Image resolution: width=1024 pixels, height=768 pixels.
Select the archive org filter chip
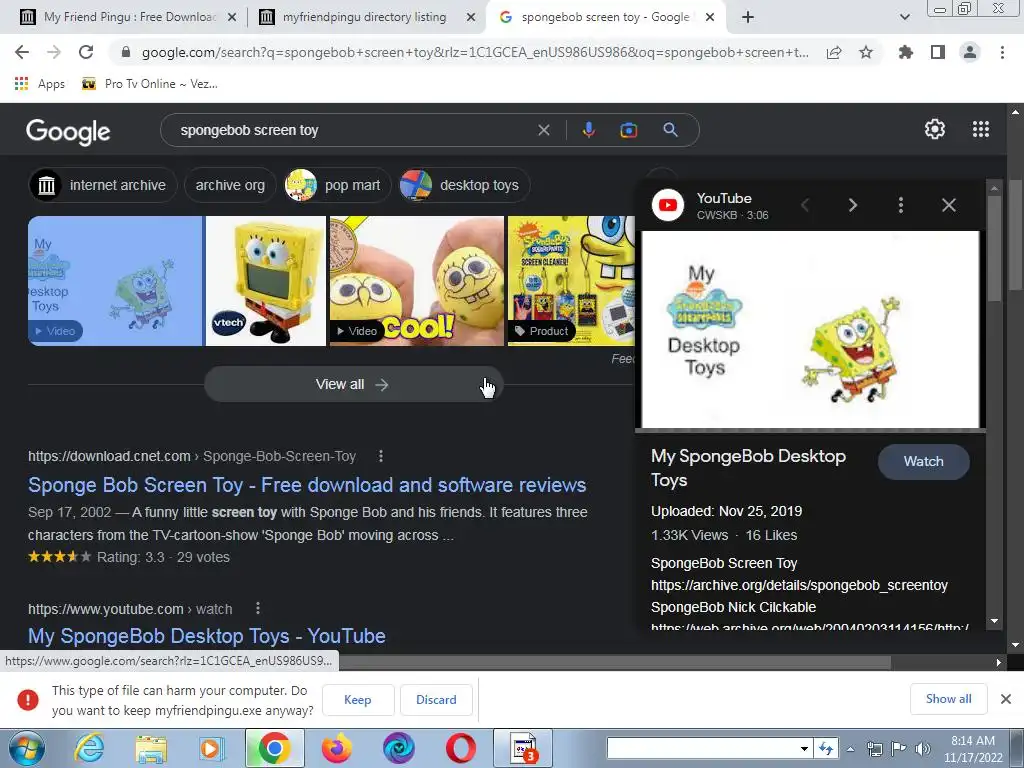click(x=230, y=185)
